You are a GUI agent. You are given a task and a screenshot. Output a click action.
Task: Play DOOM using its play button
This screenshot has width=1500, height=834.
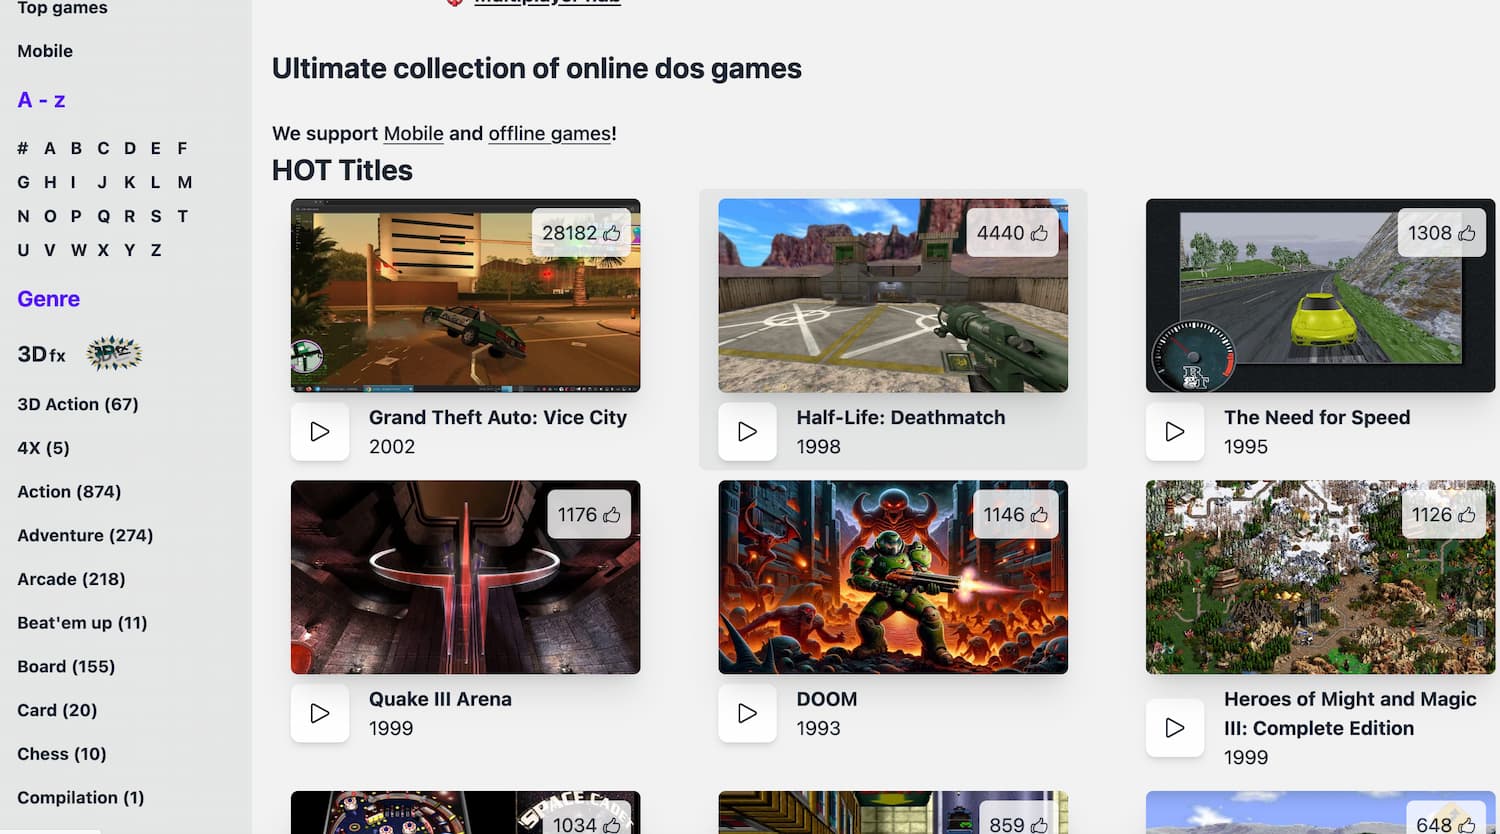click(747, 714)
